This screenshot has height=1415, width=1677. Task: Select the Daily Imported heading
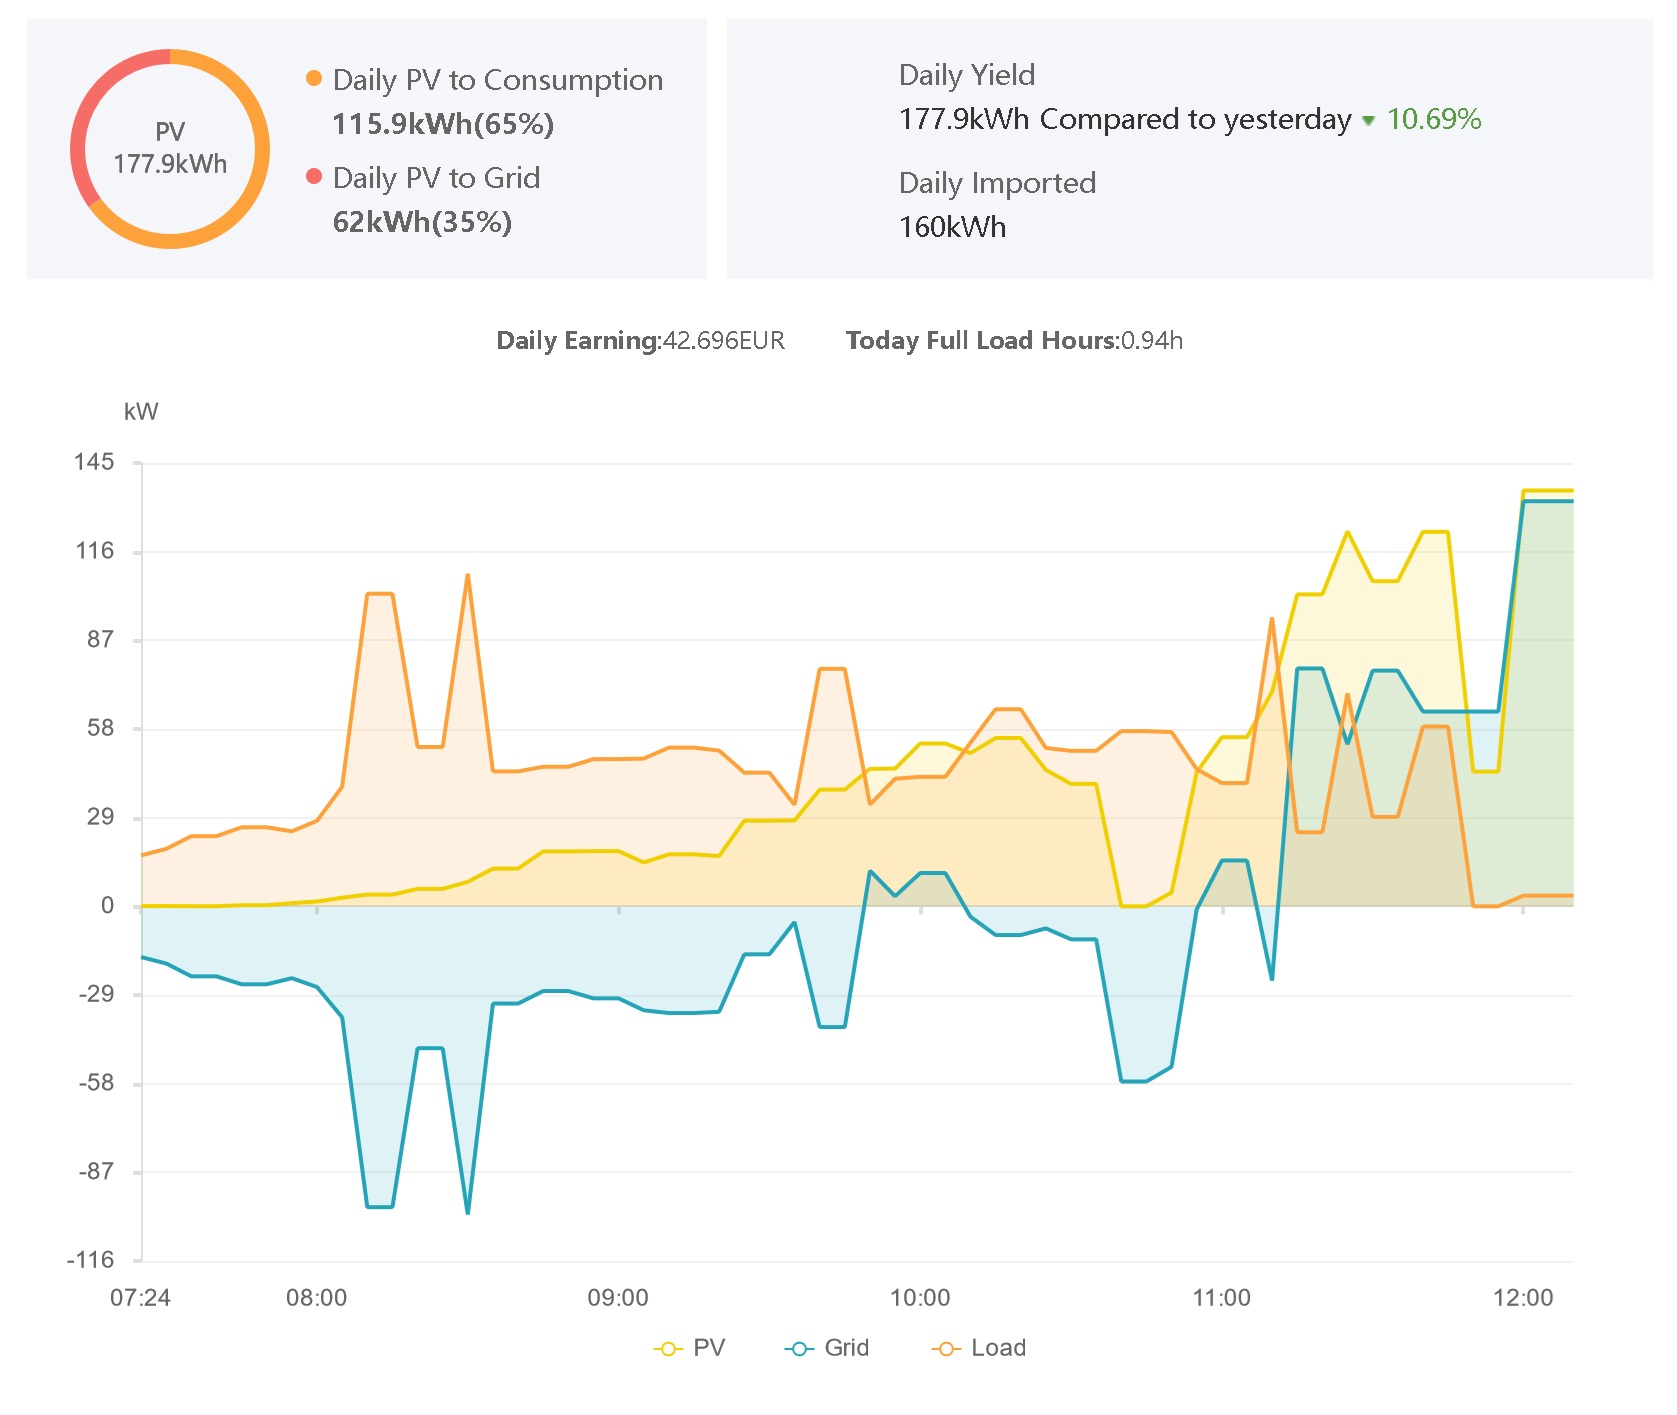(996, 183)
